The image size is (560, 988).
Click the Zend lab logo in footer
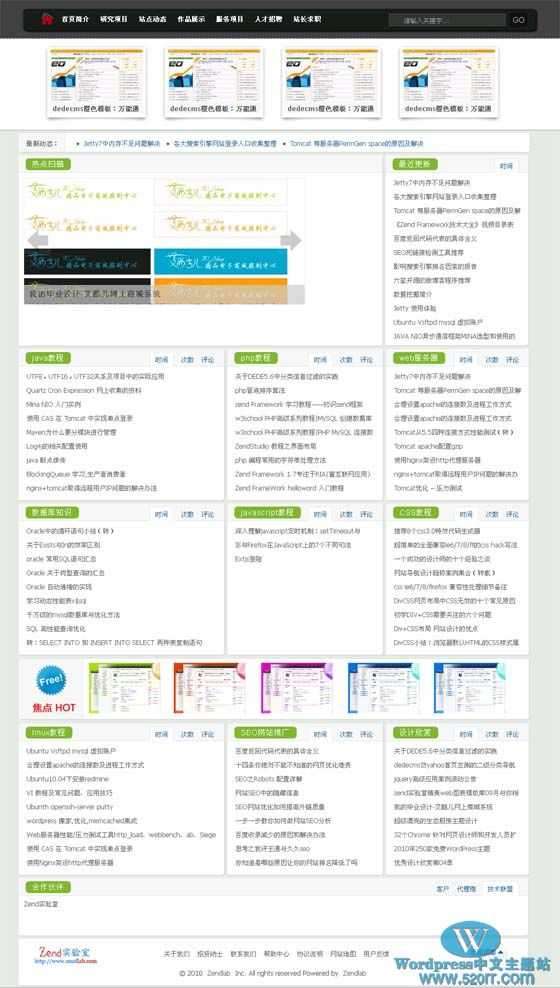(x=65, y=953)
